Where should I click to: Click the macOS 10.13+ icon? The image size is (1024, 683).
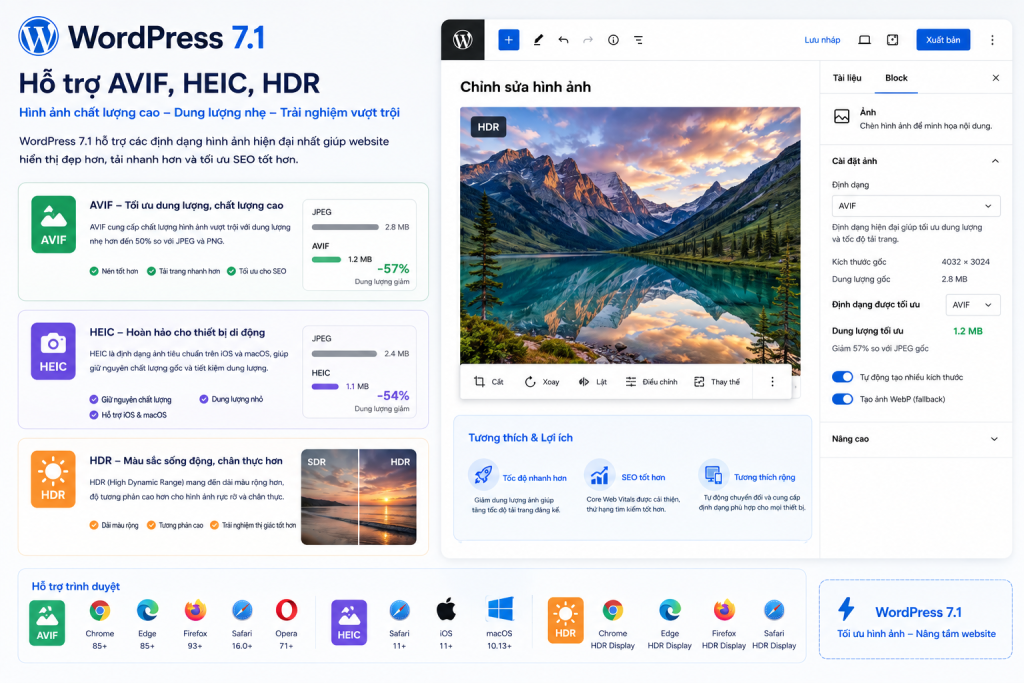[500, 609]
